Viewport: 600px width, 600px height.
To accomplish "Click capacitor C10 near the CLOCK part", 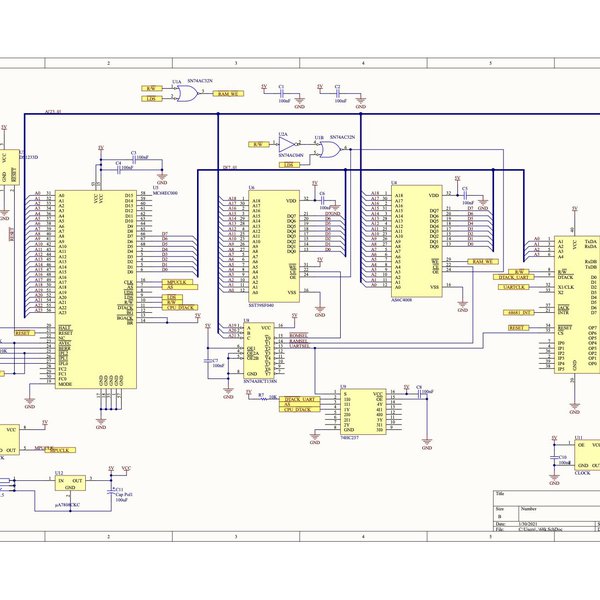I will [x=554, y=458].
